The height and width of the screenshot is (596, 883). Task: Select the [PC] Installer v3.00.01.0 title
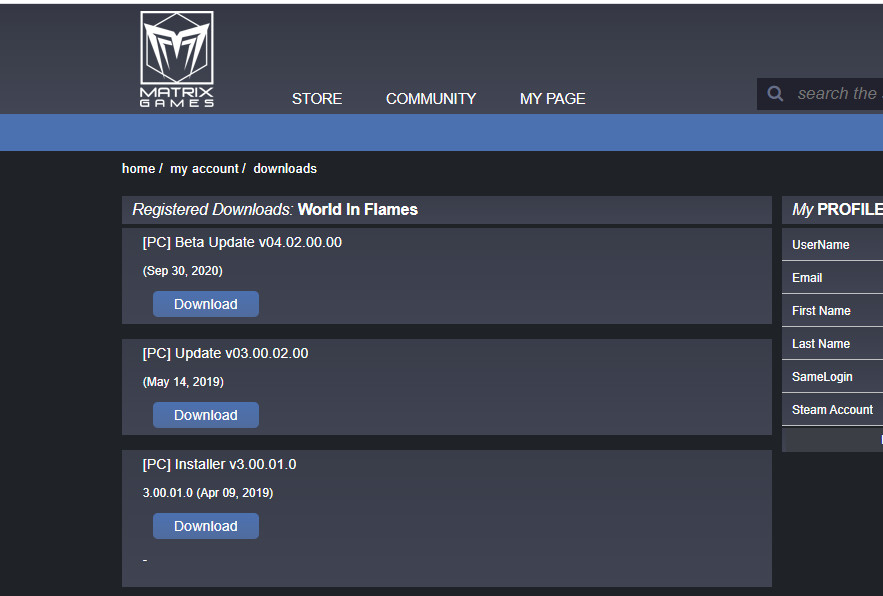click(x=219, y=464)
